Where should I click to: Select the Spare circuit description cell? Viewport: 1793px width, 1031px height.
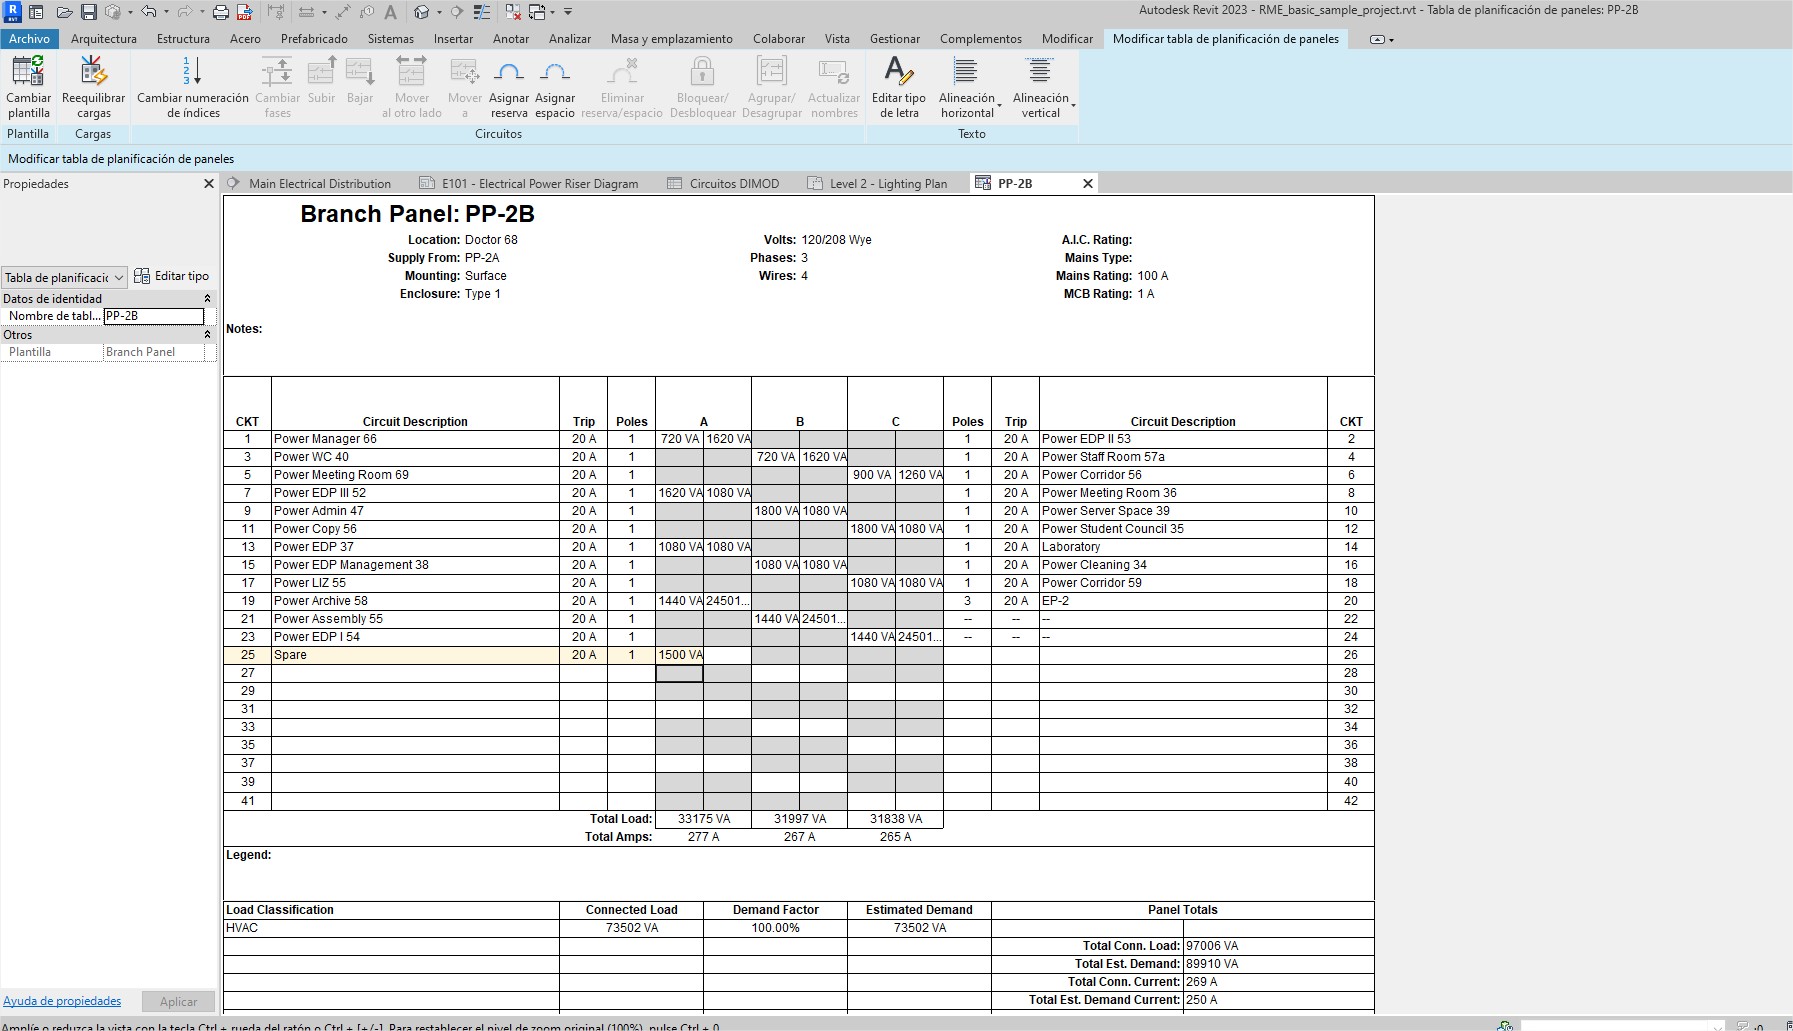tap(415, 655)
